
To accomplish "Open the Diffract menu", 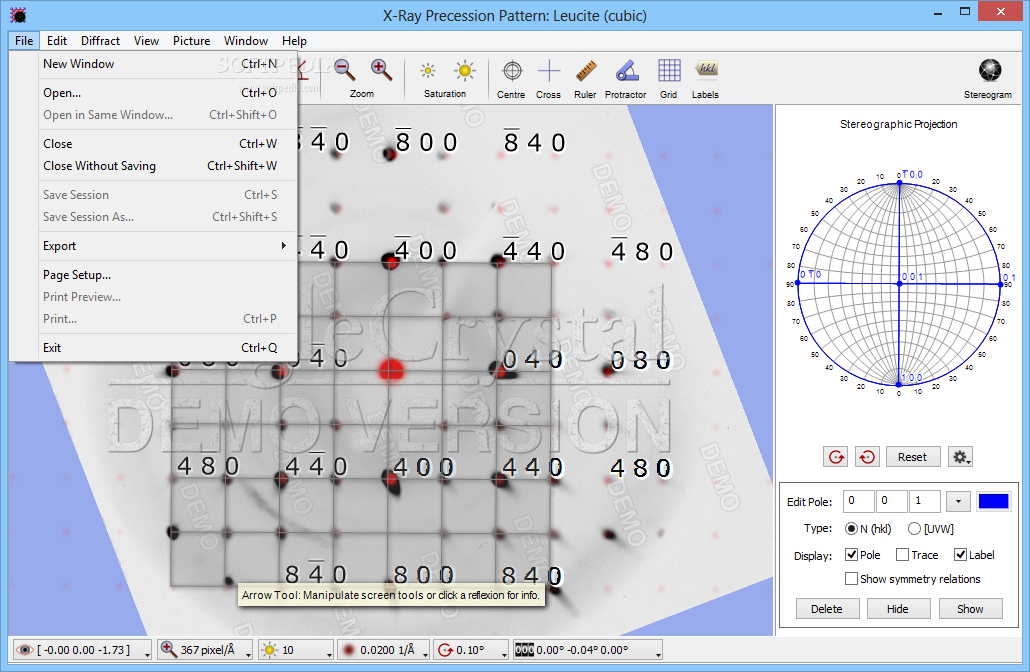I will coord(101,41).
